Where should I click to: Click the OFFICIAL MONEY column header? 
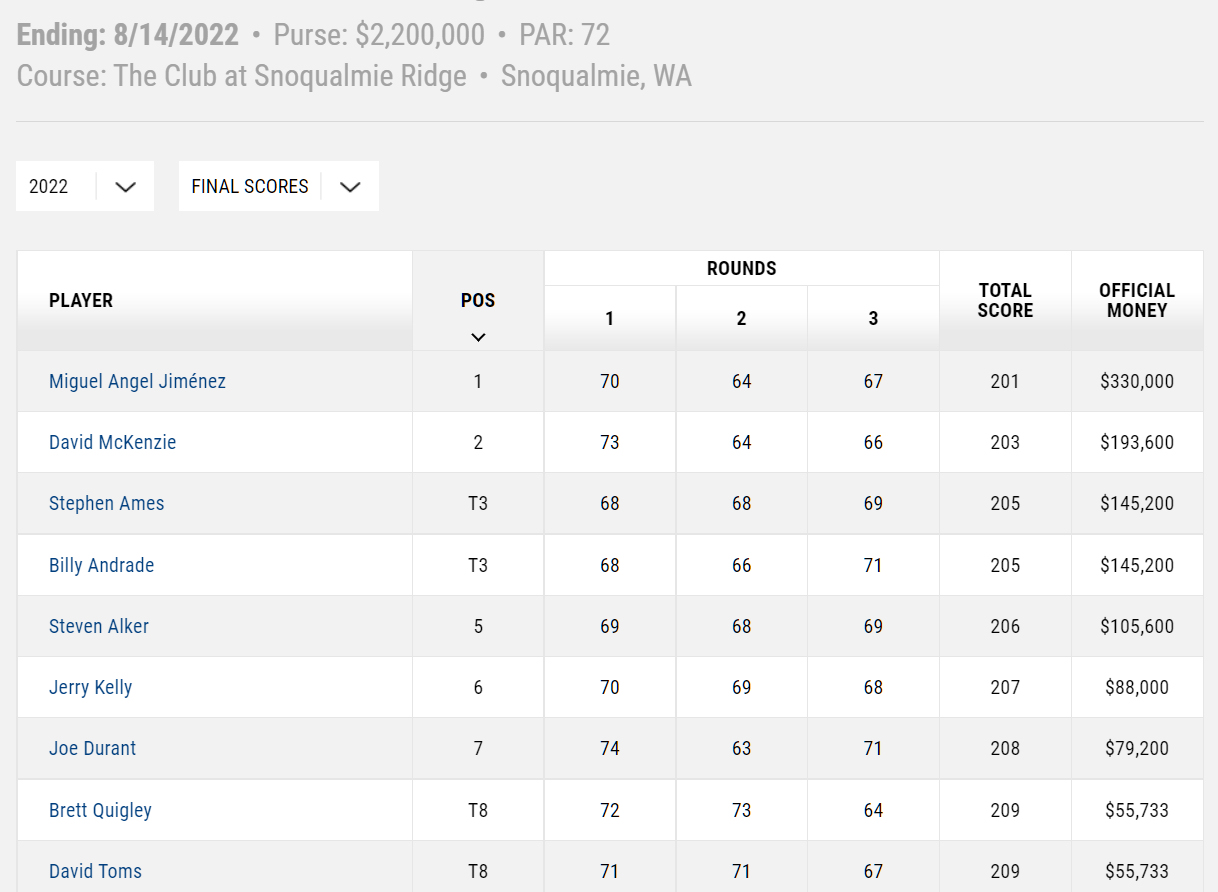tap(1137, 300)
